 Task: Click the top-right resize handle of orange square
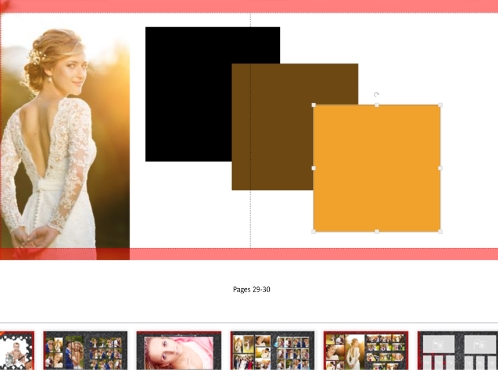[440, 105]
